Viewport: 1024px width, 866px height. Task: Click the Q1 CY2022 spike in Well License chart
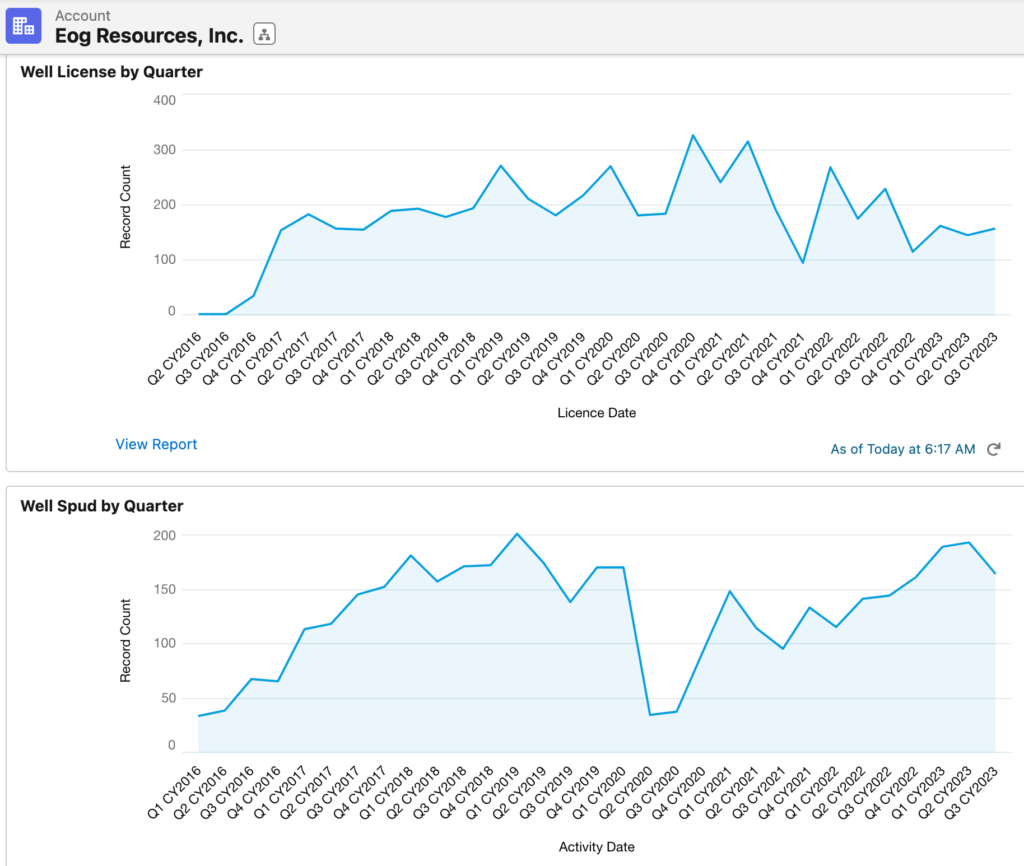[x=831, y=167]
